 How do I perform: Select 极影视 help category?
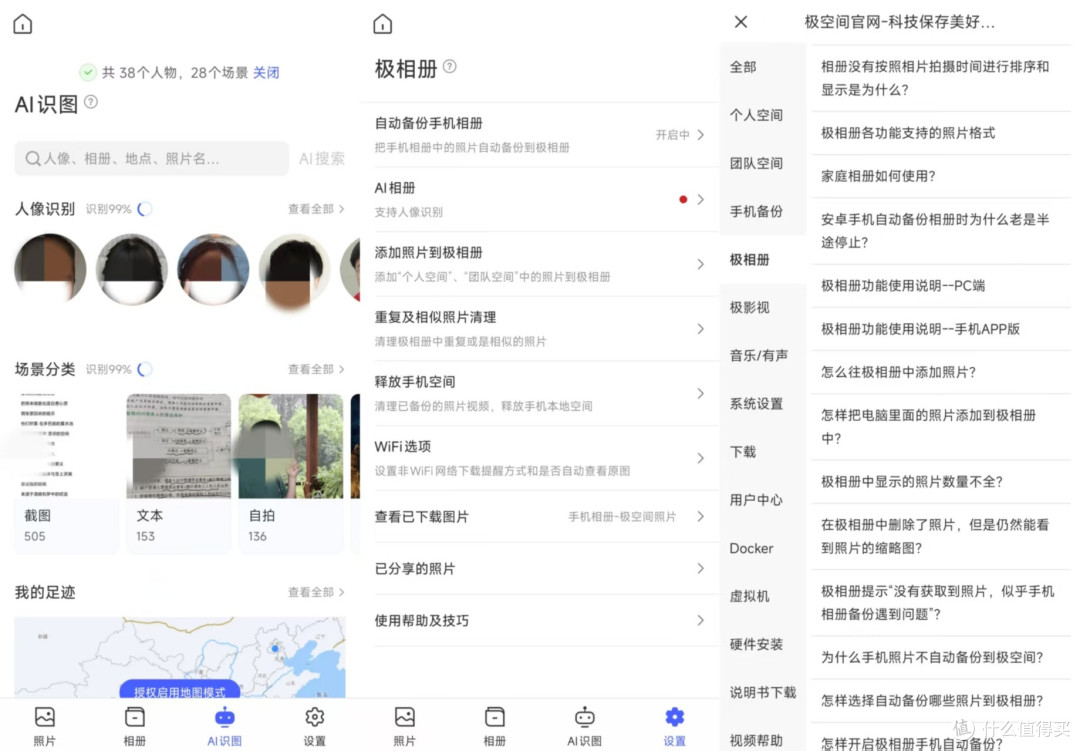(x=749, y=307)
